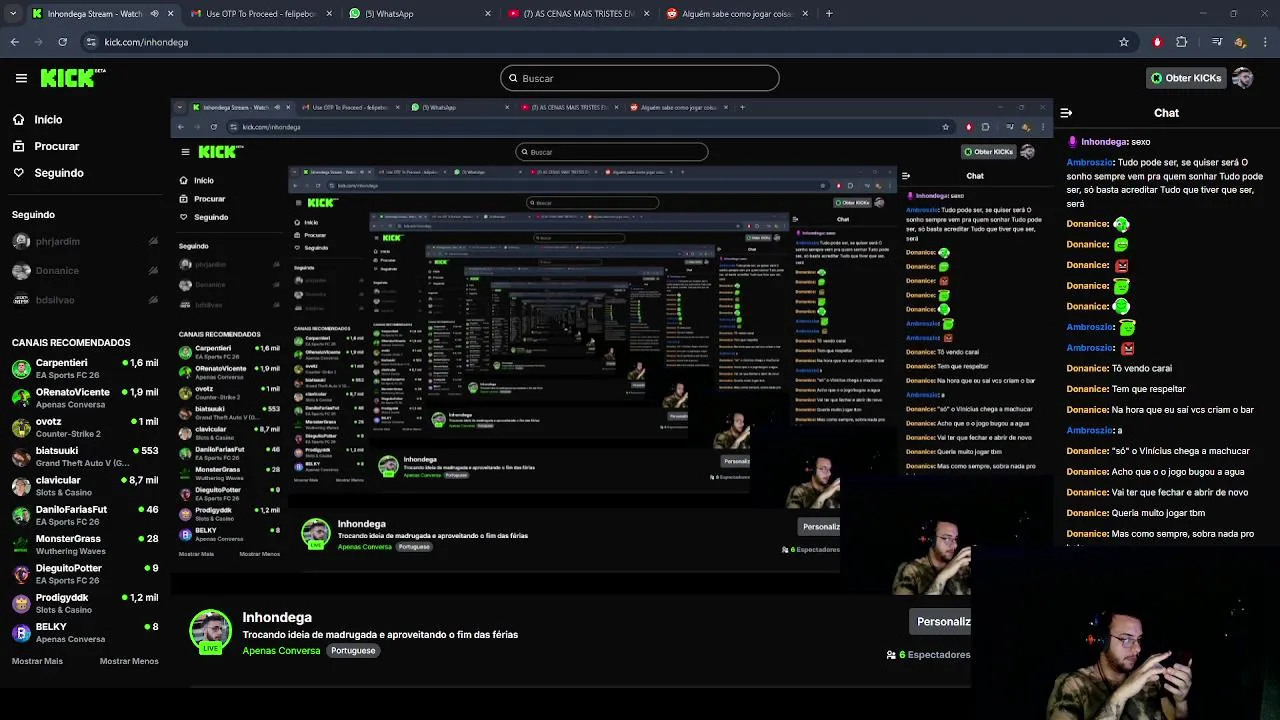Click the Portuguese language tag
This screenshot has height=720, width=1280.
click(x=353, y=651)
